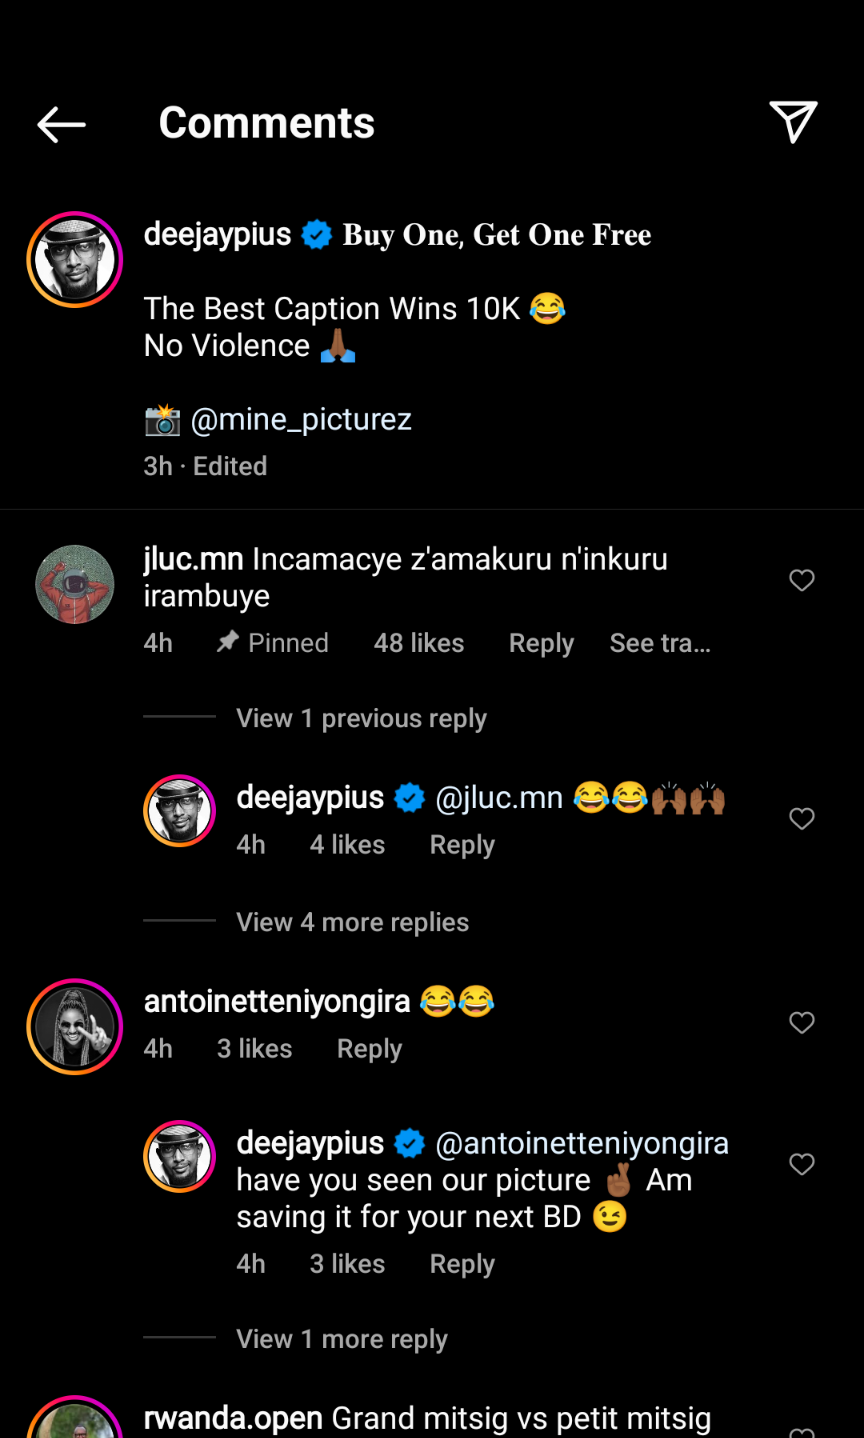
Task: Open deejaypius profile picture in caption
Action: pyautogui.click(x=75, y=259)
